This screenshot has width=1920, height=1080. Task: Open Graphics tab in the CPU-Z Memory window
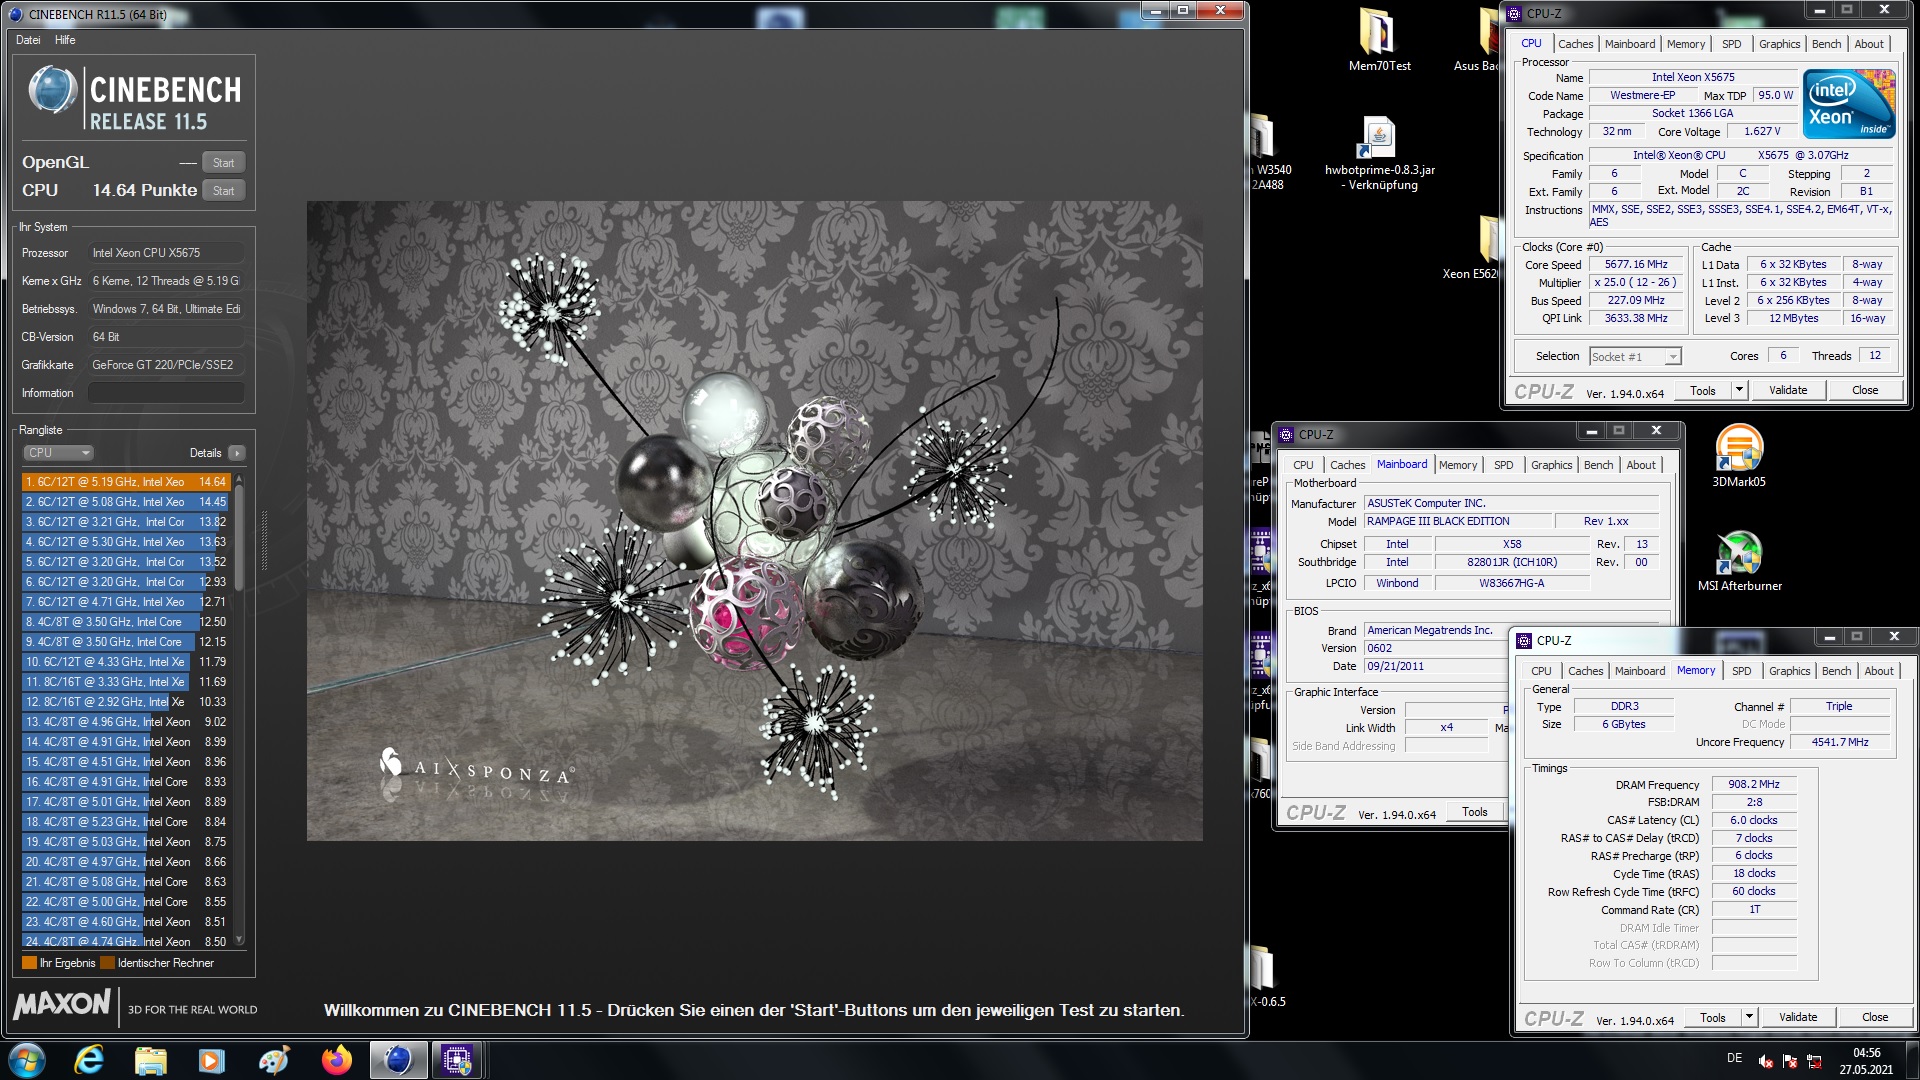pos(1789,671)
